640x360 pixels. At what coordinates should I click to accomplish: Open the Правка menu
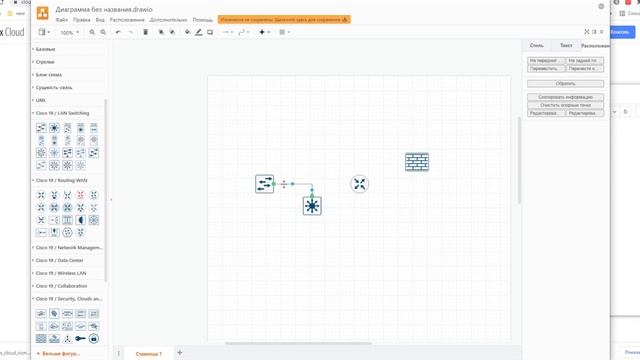tap(82, 20)
